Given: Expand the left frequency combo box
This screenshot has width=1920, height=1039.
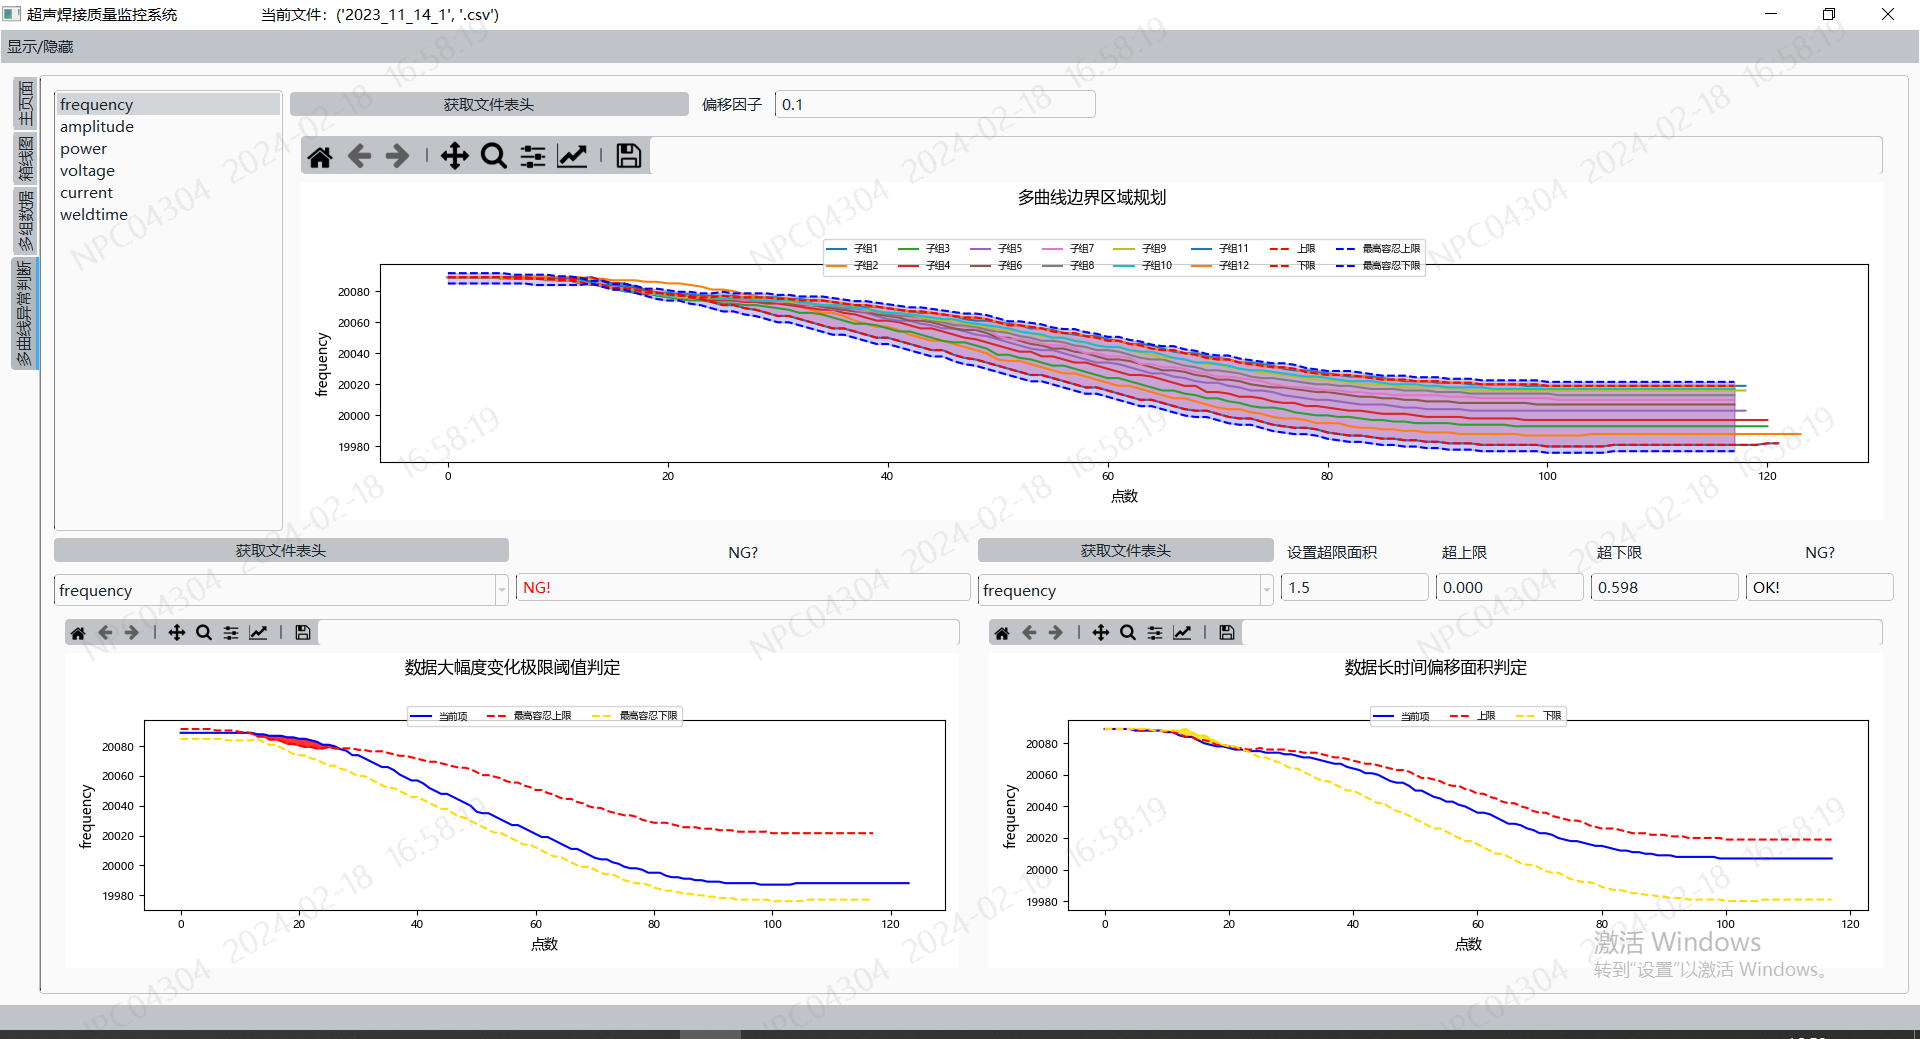Looking at the screenshot, I should point(501,590).
